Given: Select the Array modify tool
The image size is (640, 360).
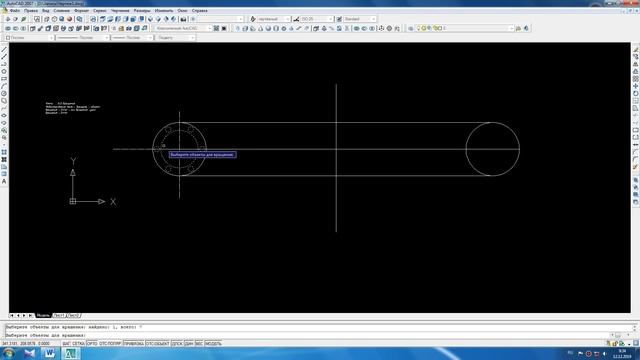Looking at the screenshot, I should [x=636, y=79].
